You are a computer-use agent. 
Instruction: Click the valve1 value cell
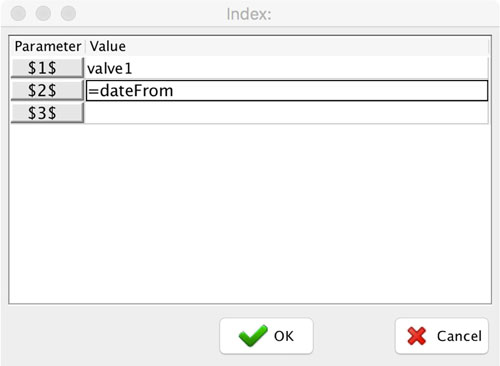pos(287,68)
